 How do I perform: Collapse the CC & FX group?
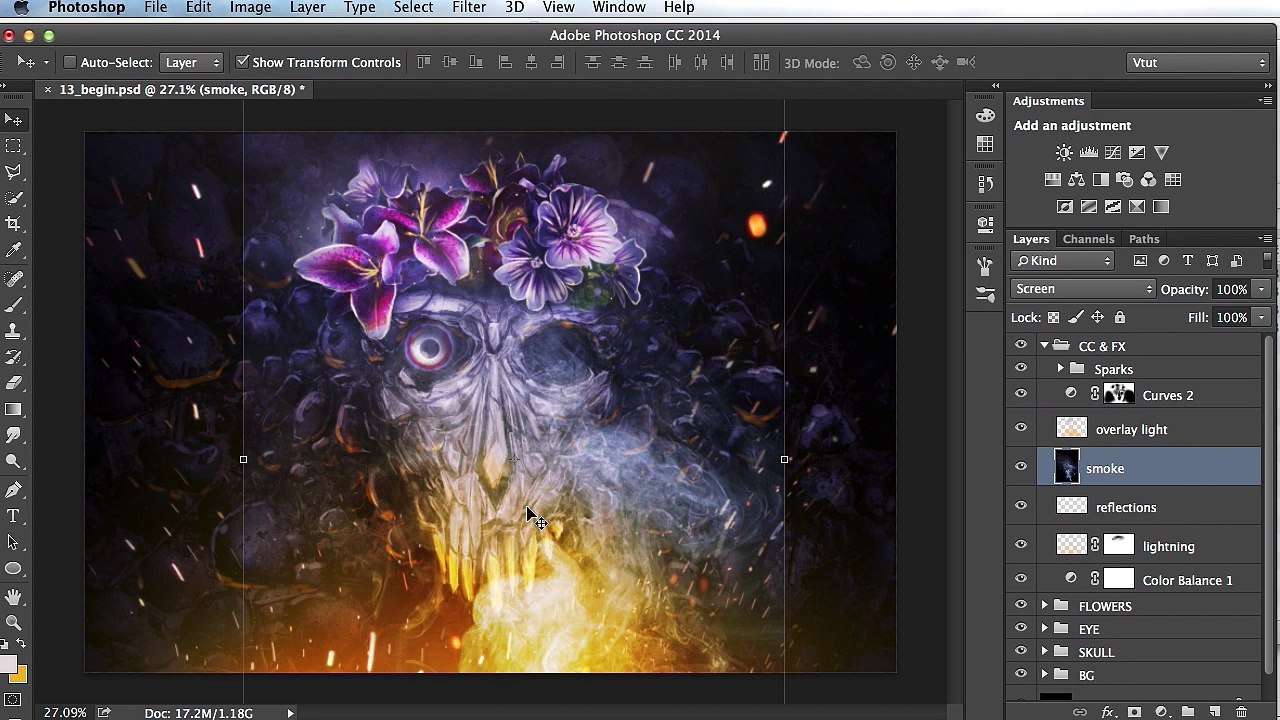pyautogui.click(x=1045, y=346)
